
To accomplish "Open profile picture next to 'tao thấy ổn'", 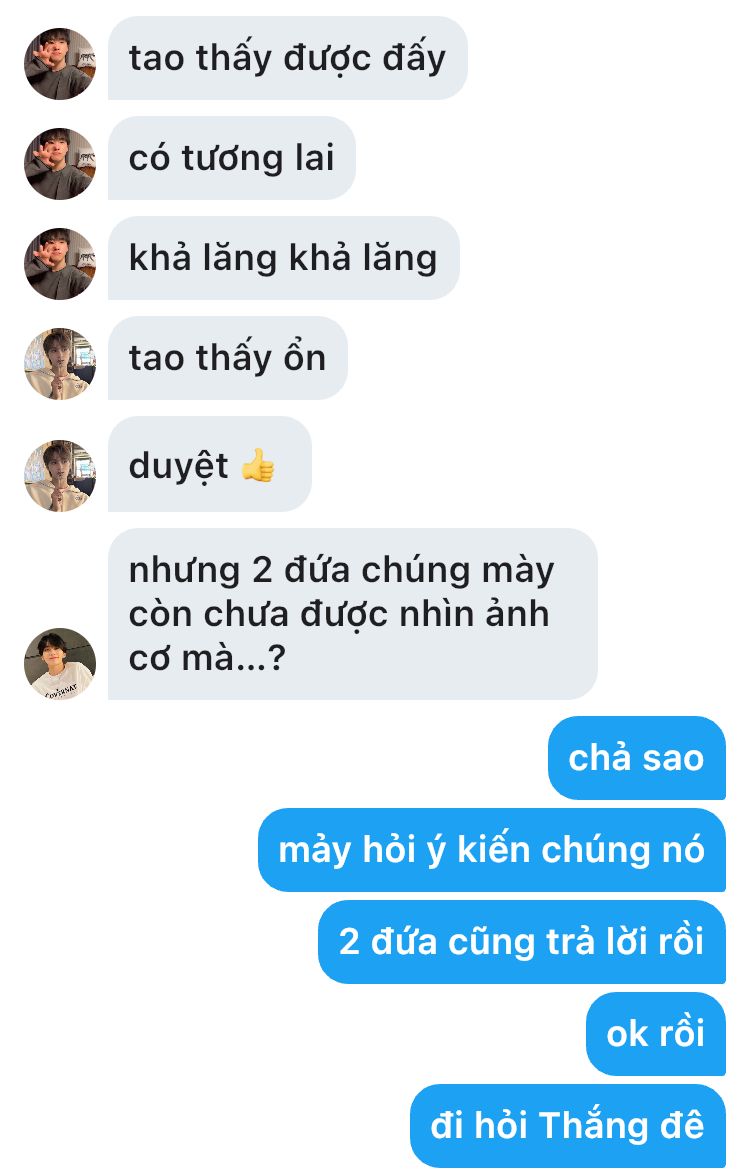I will coord(60,364).
